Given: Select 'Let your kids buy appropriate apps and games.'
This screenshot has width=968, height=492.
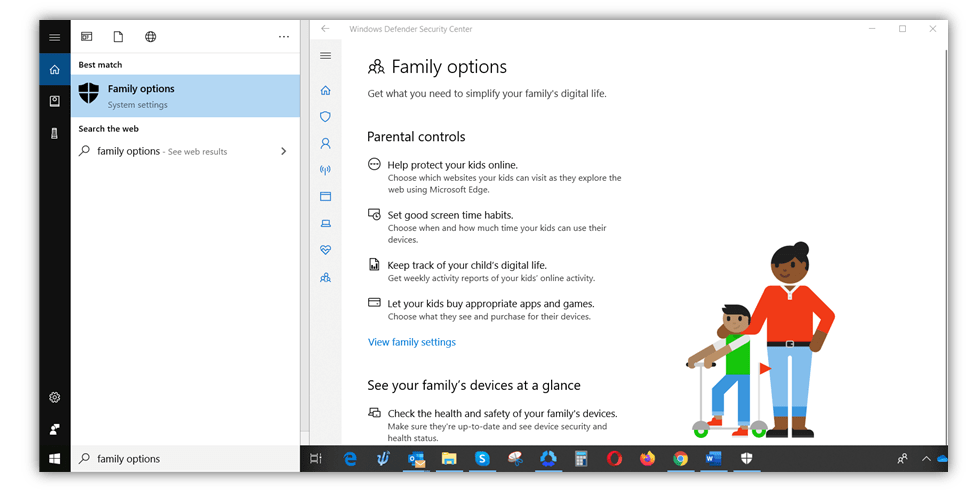Looking at the screenshot, I should click(491, 304).
